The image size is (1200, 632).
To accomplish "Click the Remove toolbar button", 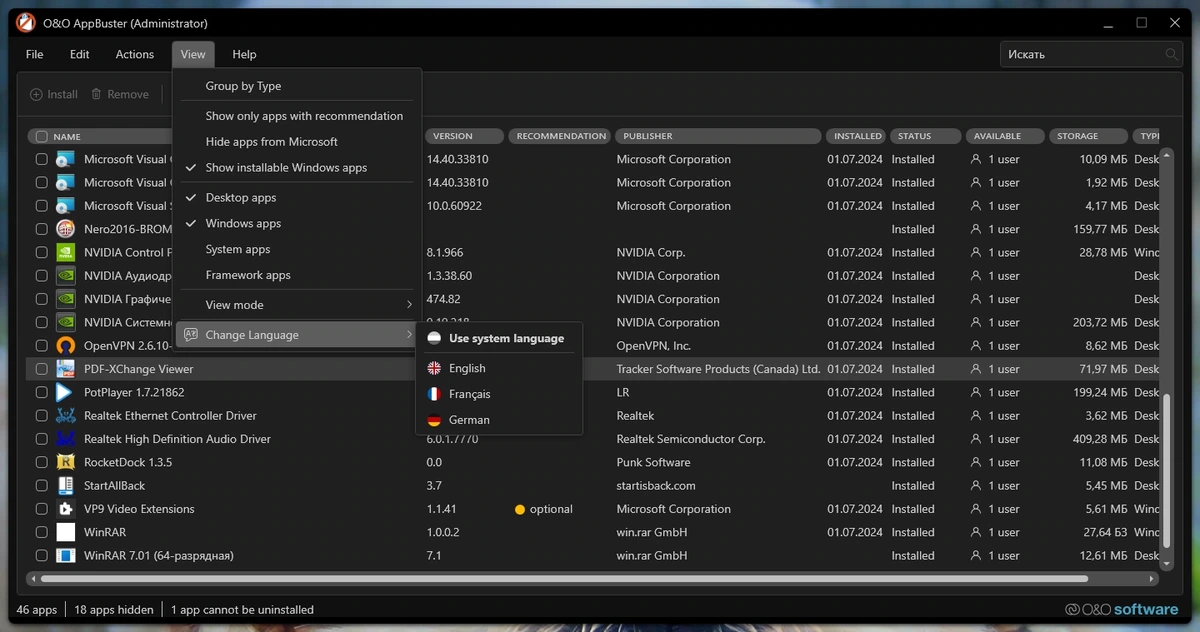I will click(119, 94).
